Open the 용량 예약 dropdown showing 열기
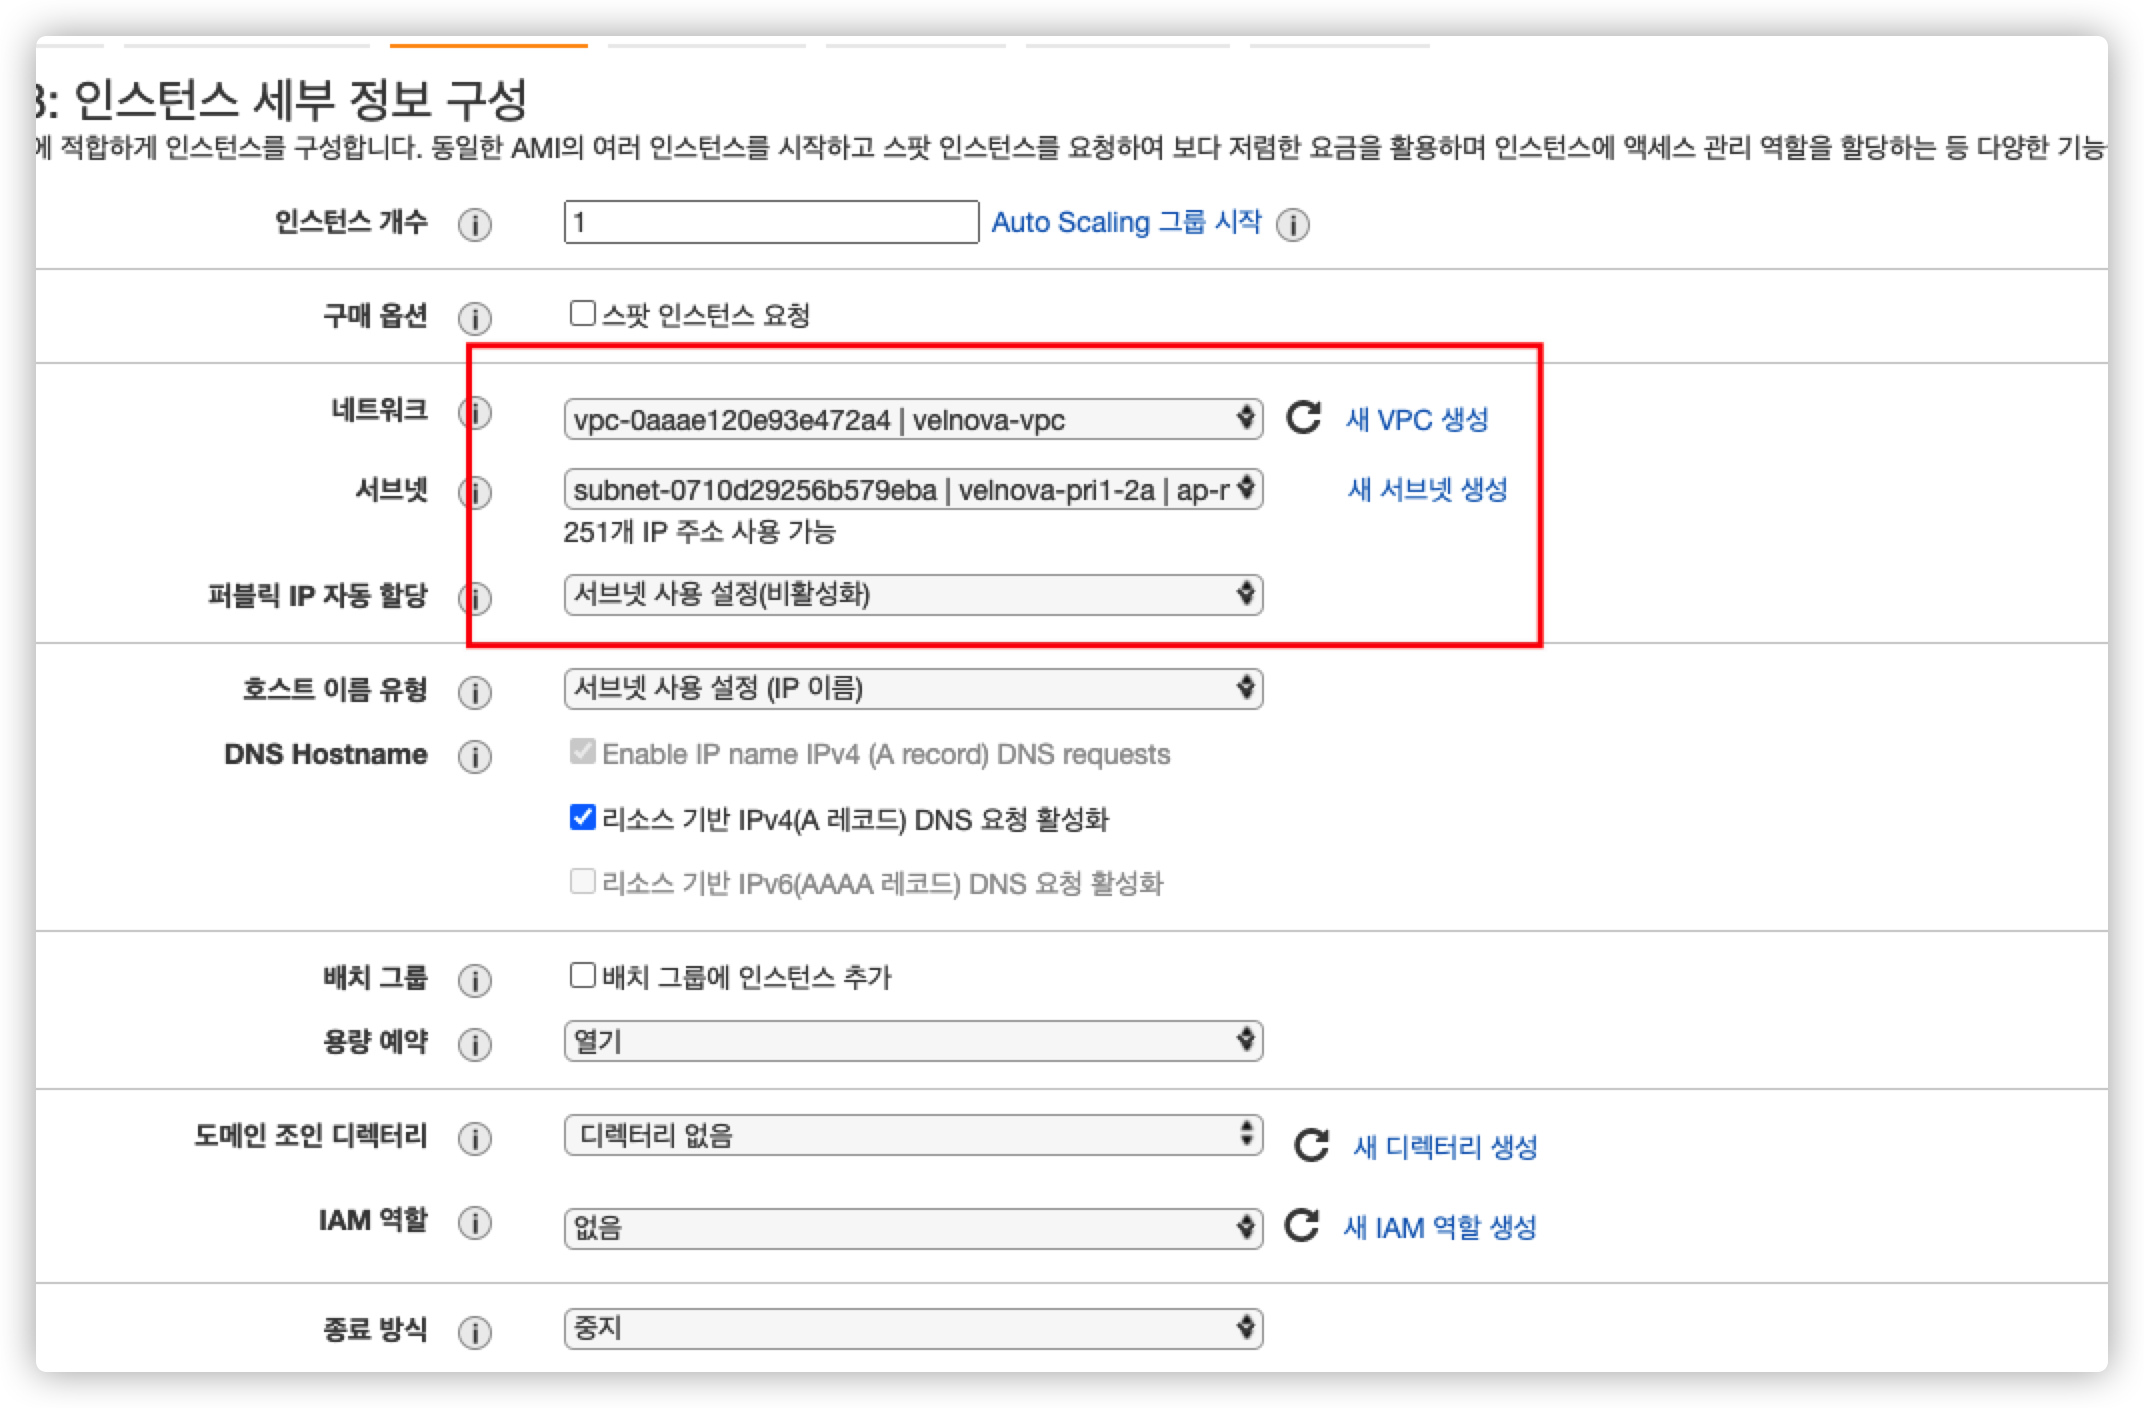2144x1408 pixels. 912,1041
